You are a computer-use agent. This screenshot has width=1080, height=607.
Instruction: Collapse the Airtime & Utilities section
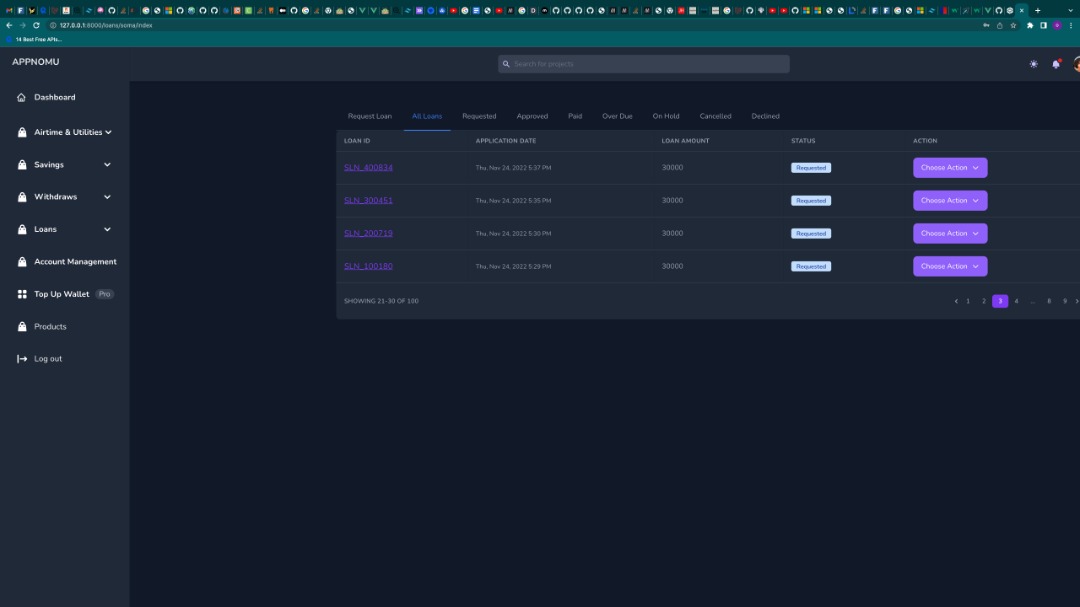tap(107, 131)
